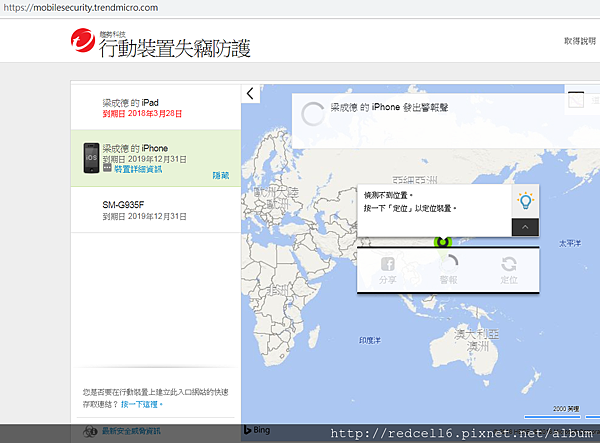This screenshot has width=600, height=443.
Task: Open 裝置詳細資訊 link
Action: click(x=138, y=169)
